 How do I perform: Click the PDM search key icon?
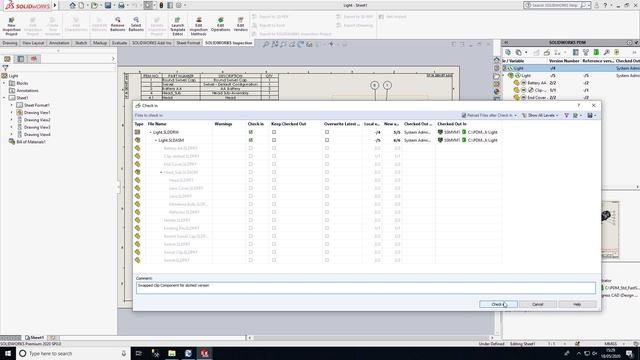click(607, 52)
